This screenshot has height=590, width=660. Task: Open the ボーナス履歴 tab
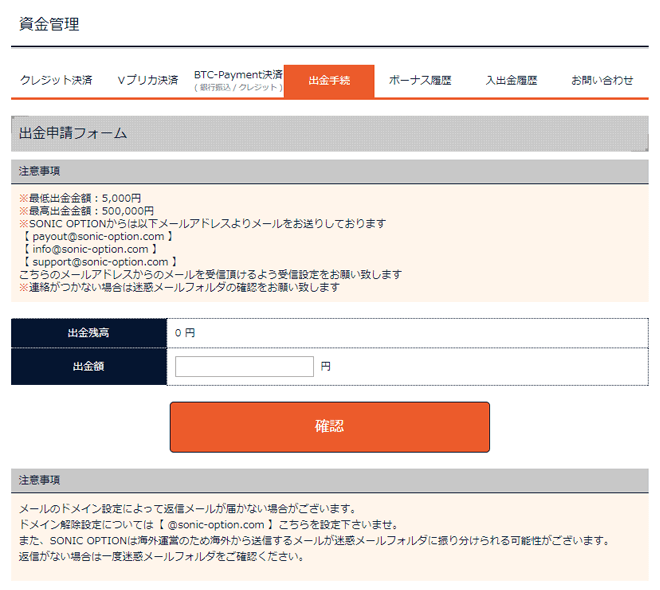pyautogui.click(x=420, y=80)
